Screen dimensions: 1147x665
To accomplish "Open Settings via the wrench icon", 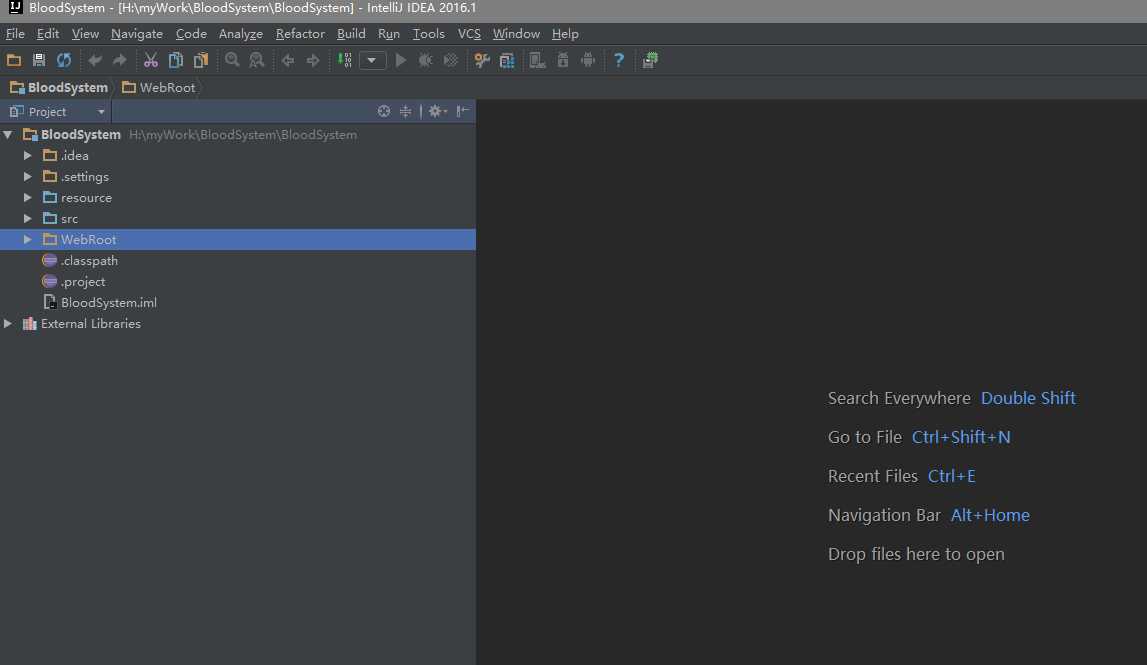I will point(482,60).
